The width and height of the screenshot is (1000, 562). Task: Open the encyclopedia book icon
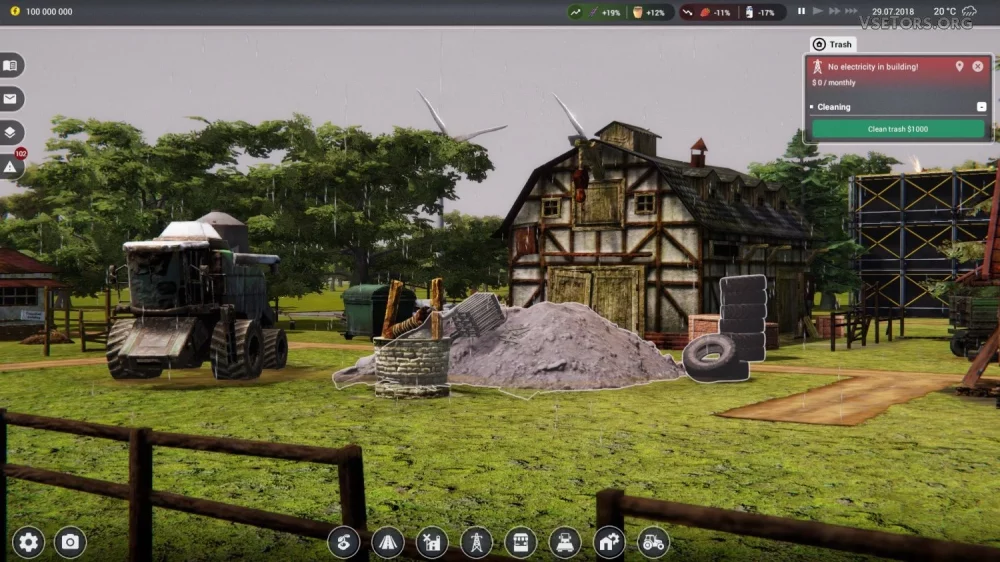point(11,65)
